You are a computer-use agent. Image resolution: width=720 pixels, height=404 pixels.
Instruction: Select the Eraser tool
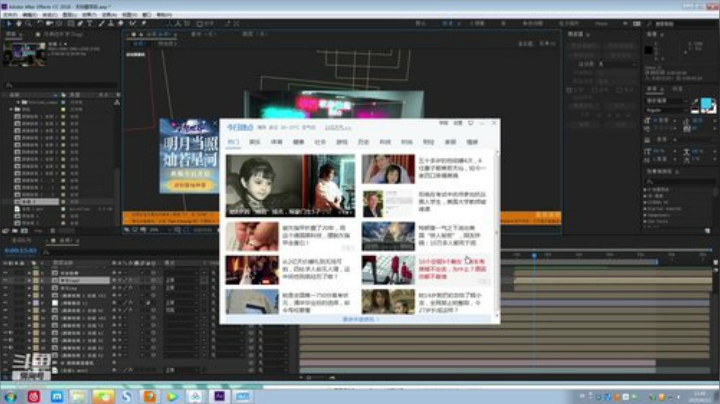point(121,23)
